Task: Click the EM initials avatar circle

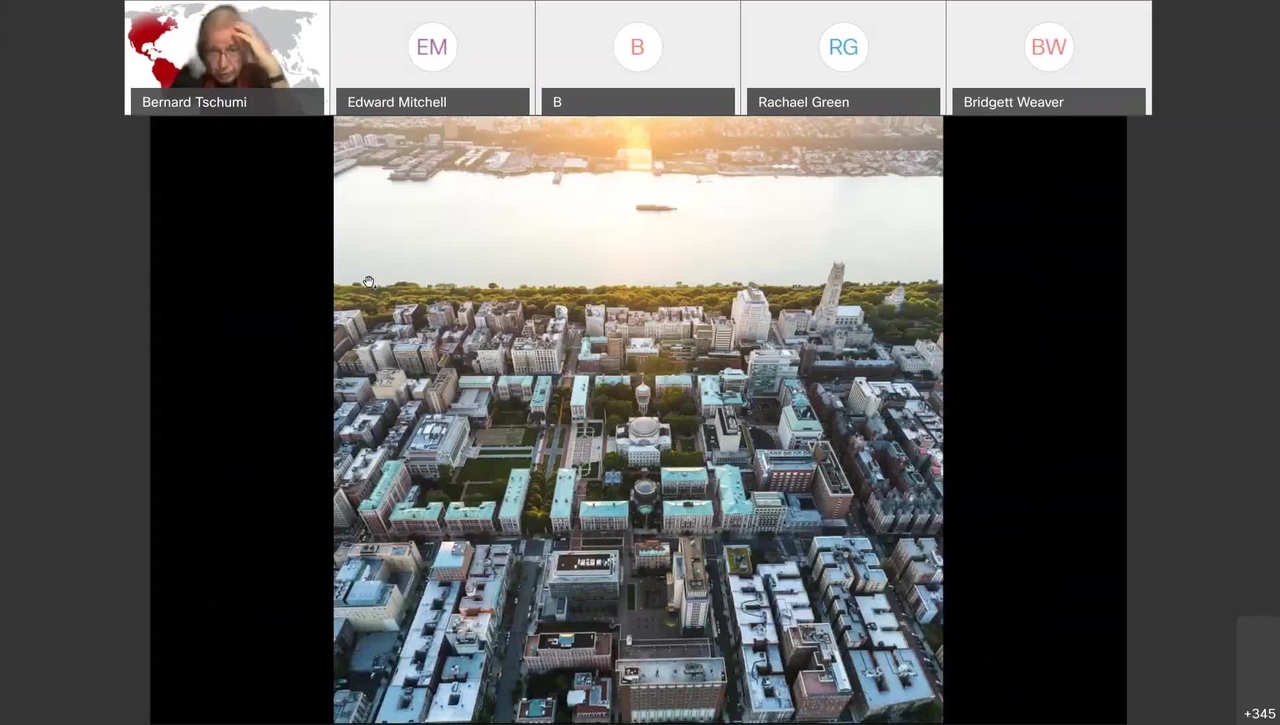Action: pyautogui.click(x=432, y=47)
